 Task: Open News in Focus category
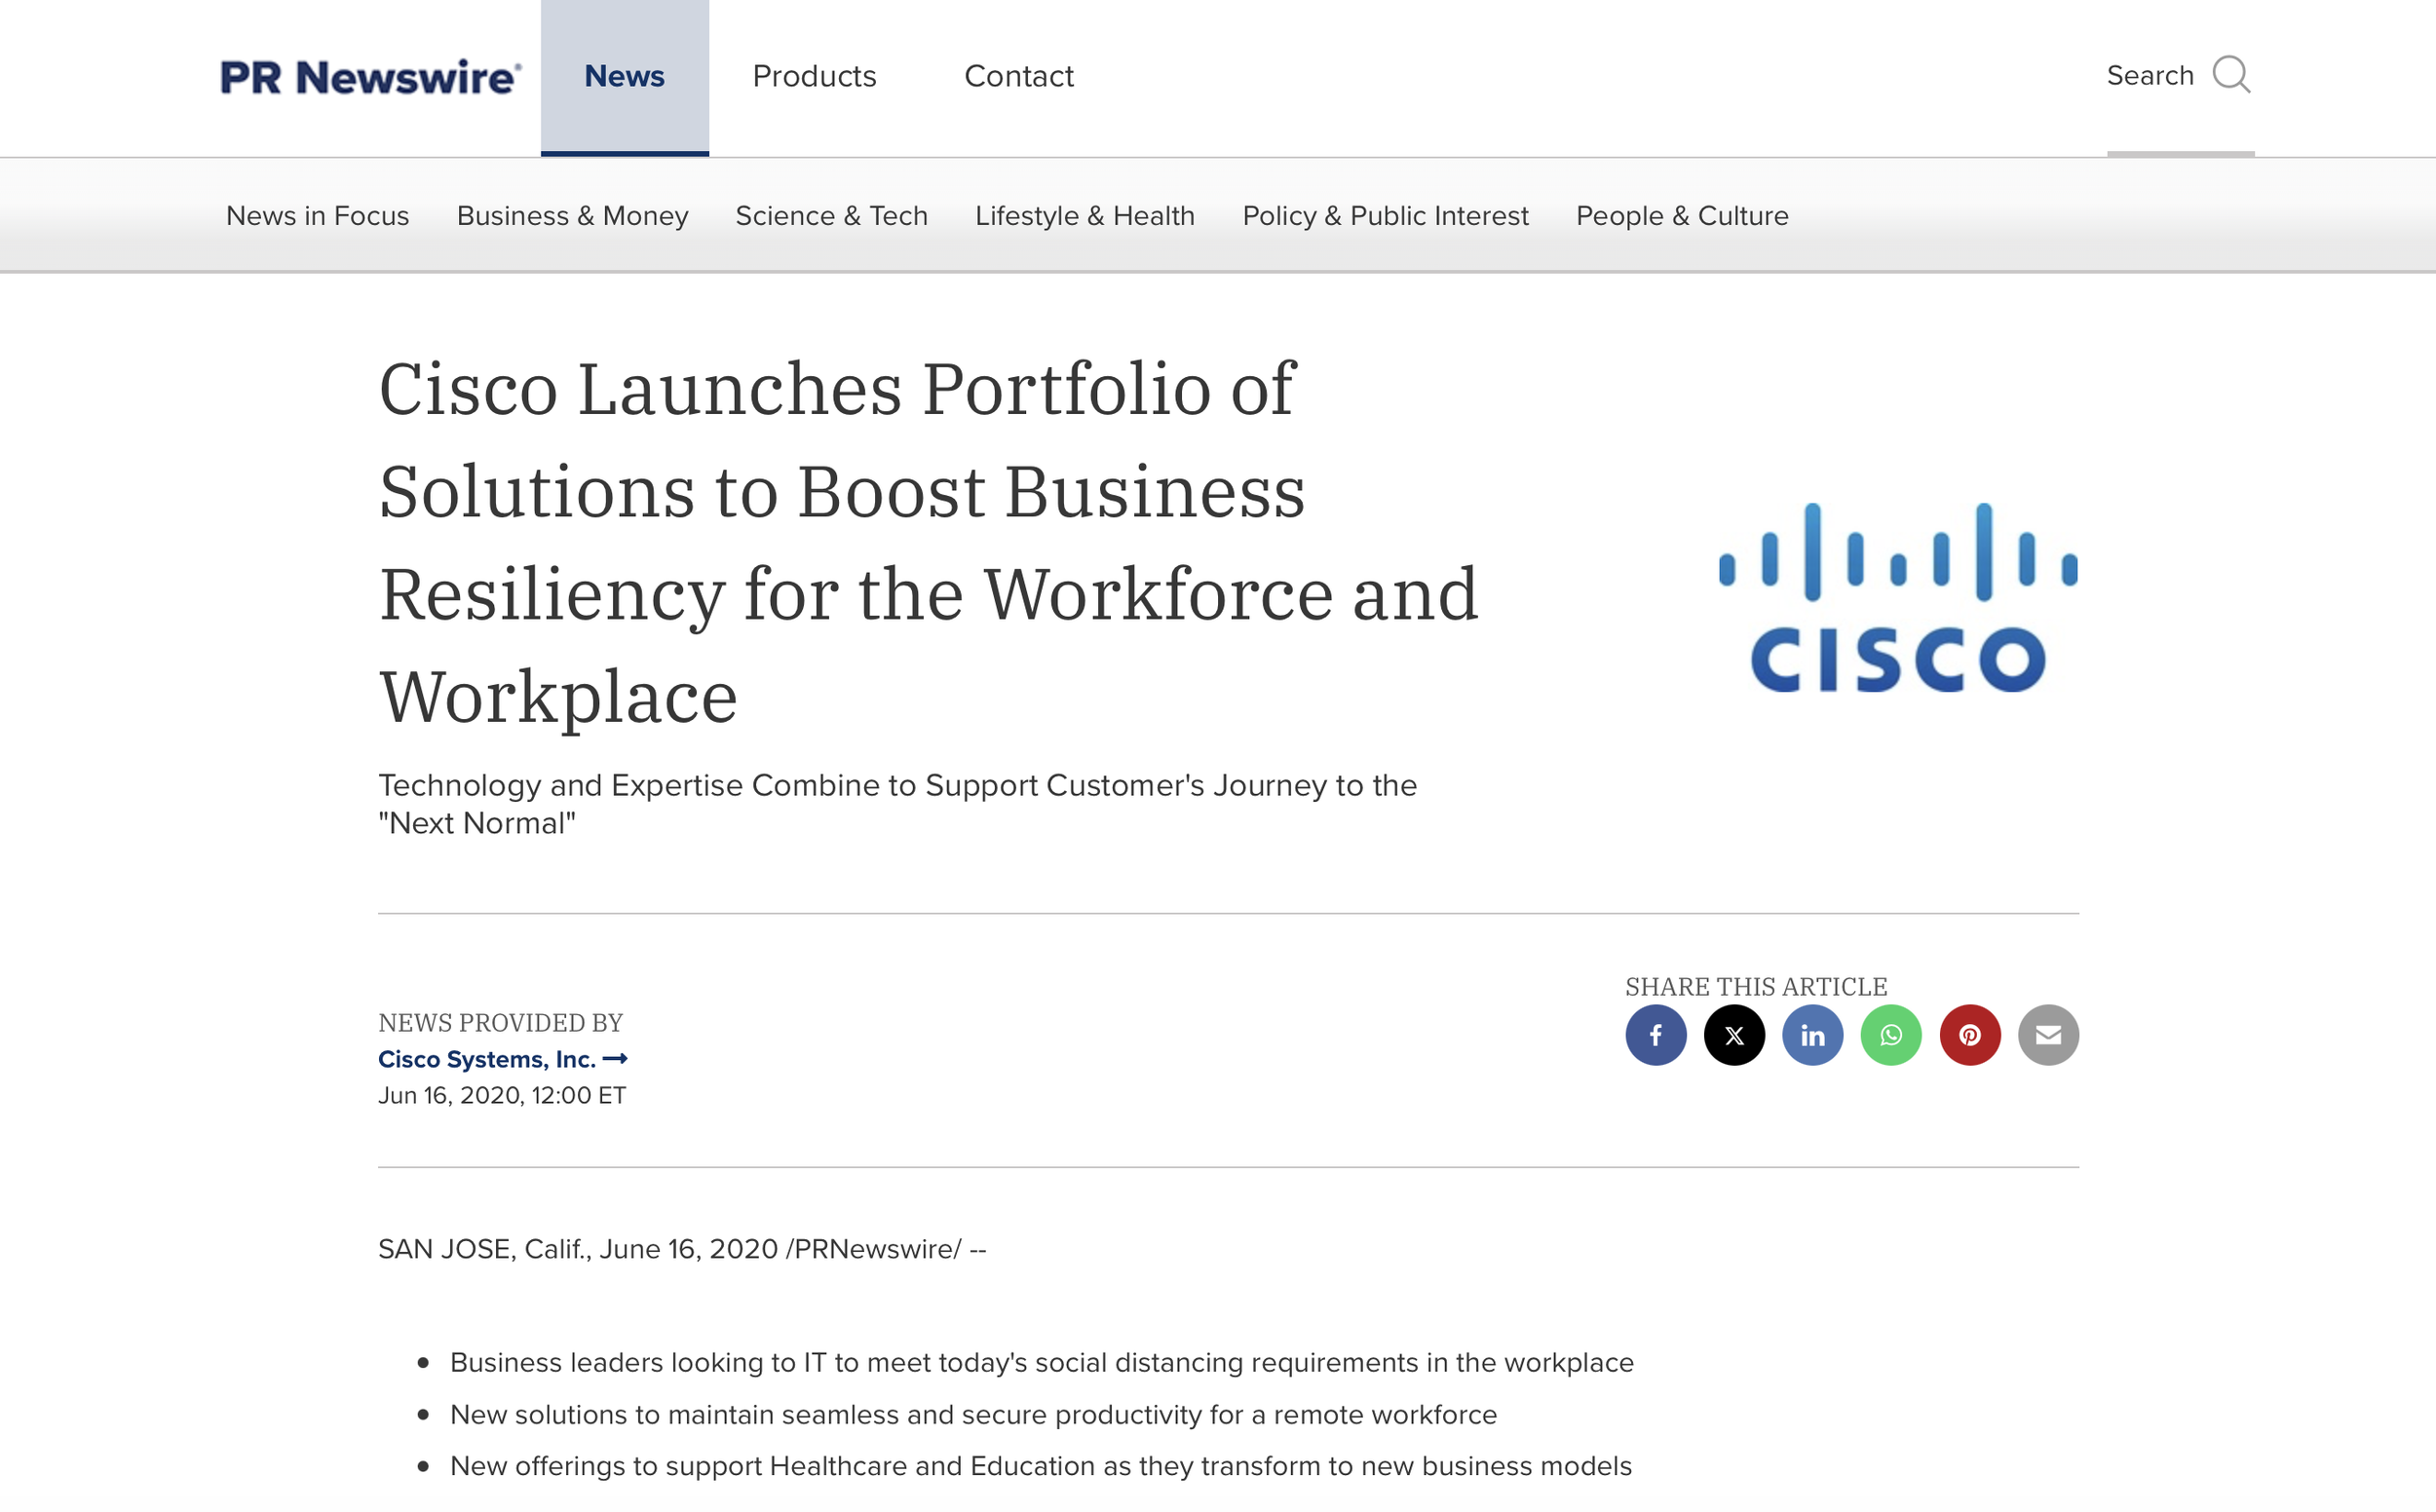click(x=318, y=216)
